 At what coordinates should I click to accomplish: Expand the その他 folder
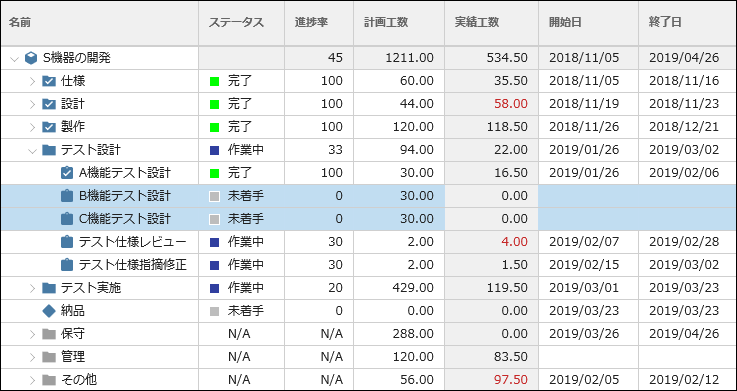click(32, 380)
